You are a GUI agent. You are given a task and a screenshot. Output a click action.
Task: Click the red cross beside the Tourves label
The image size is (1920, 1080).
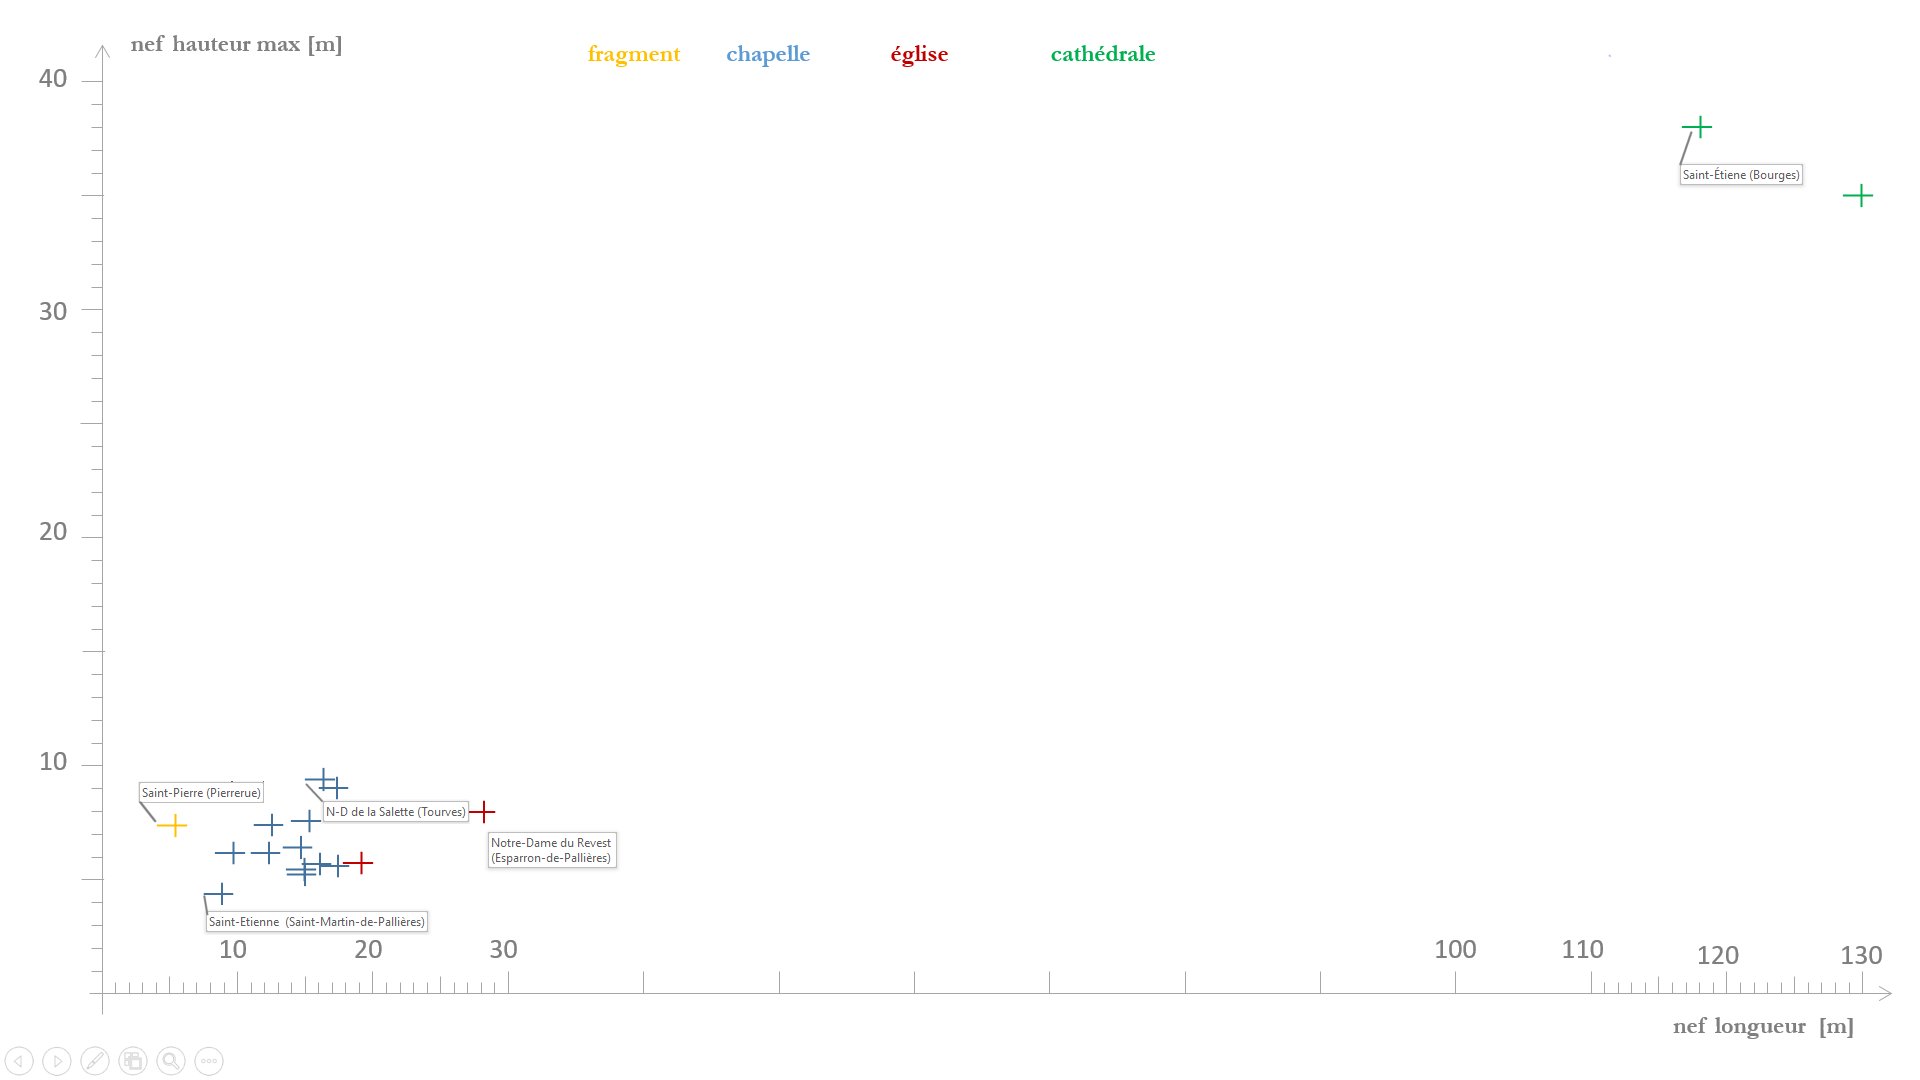pyautogui.click(x=482, y=812)
